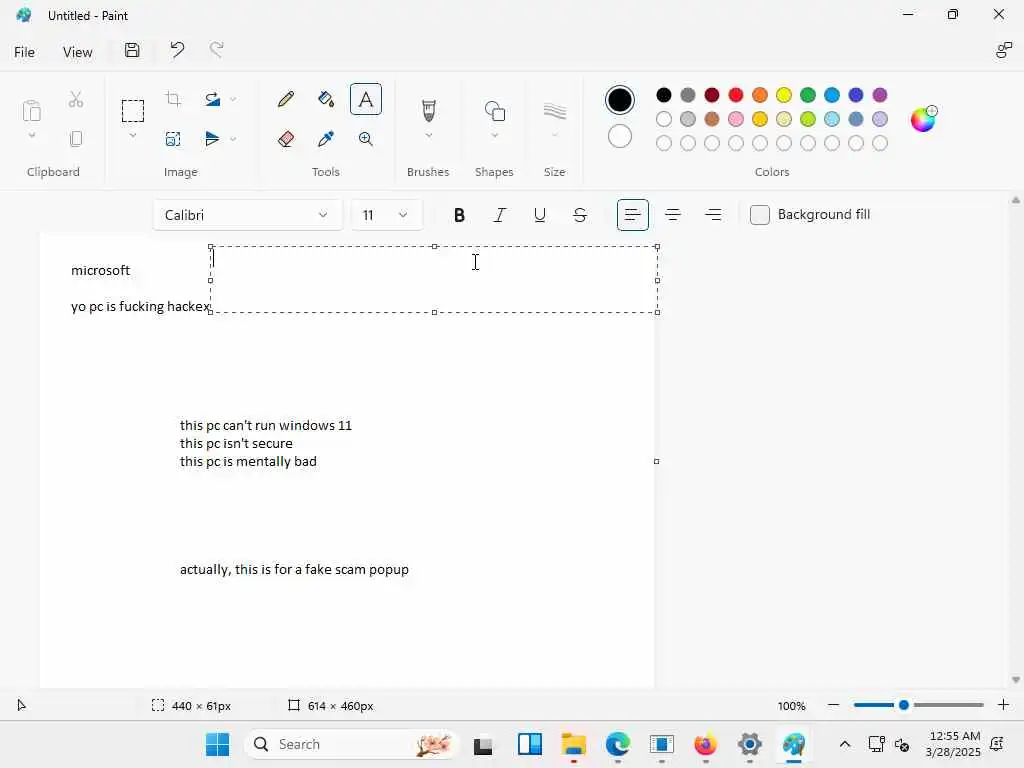Set text alignment to left
1024x768 pixels.
[633, 215]
